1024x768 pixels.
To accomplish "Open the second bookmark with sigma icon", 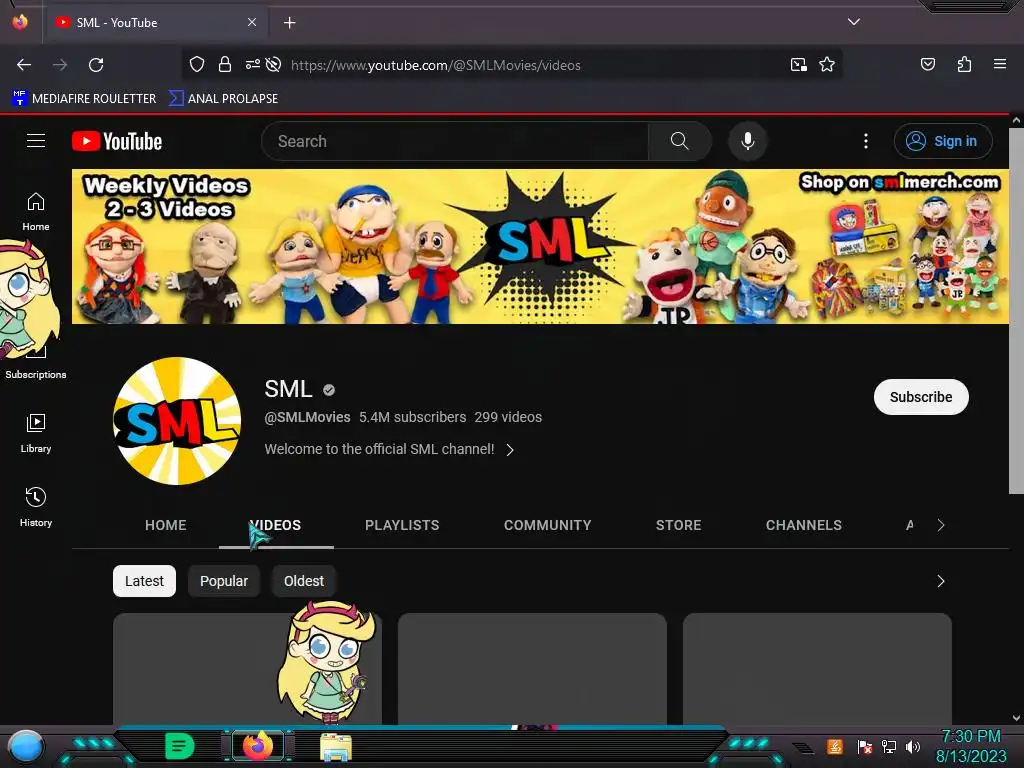I will [223, 99].
